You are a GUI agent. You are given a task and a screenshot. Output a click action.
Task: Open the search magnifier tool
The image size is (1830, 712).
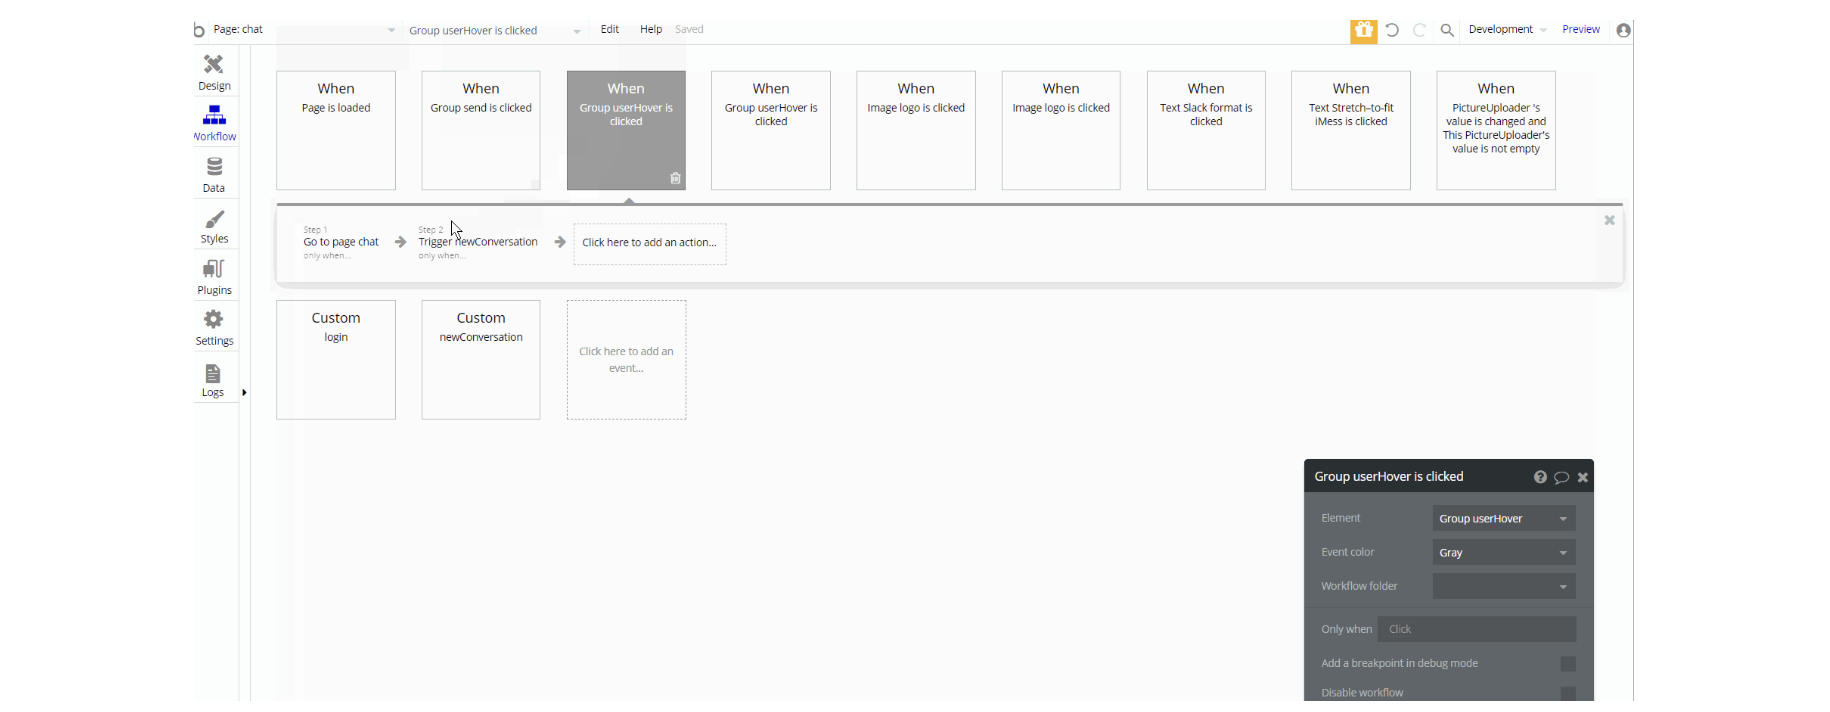click(x=1447, y=30)
